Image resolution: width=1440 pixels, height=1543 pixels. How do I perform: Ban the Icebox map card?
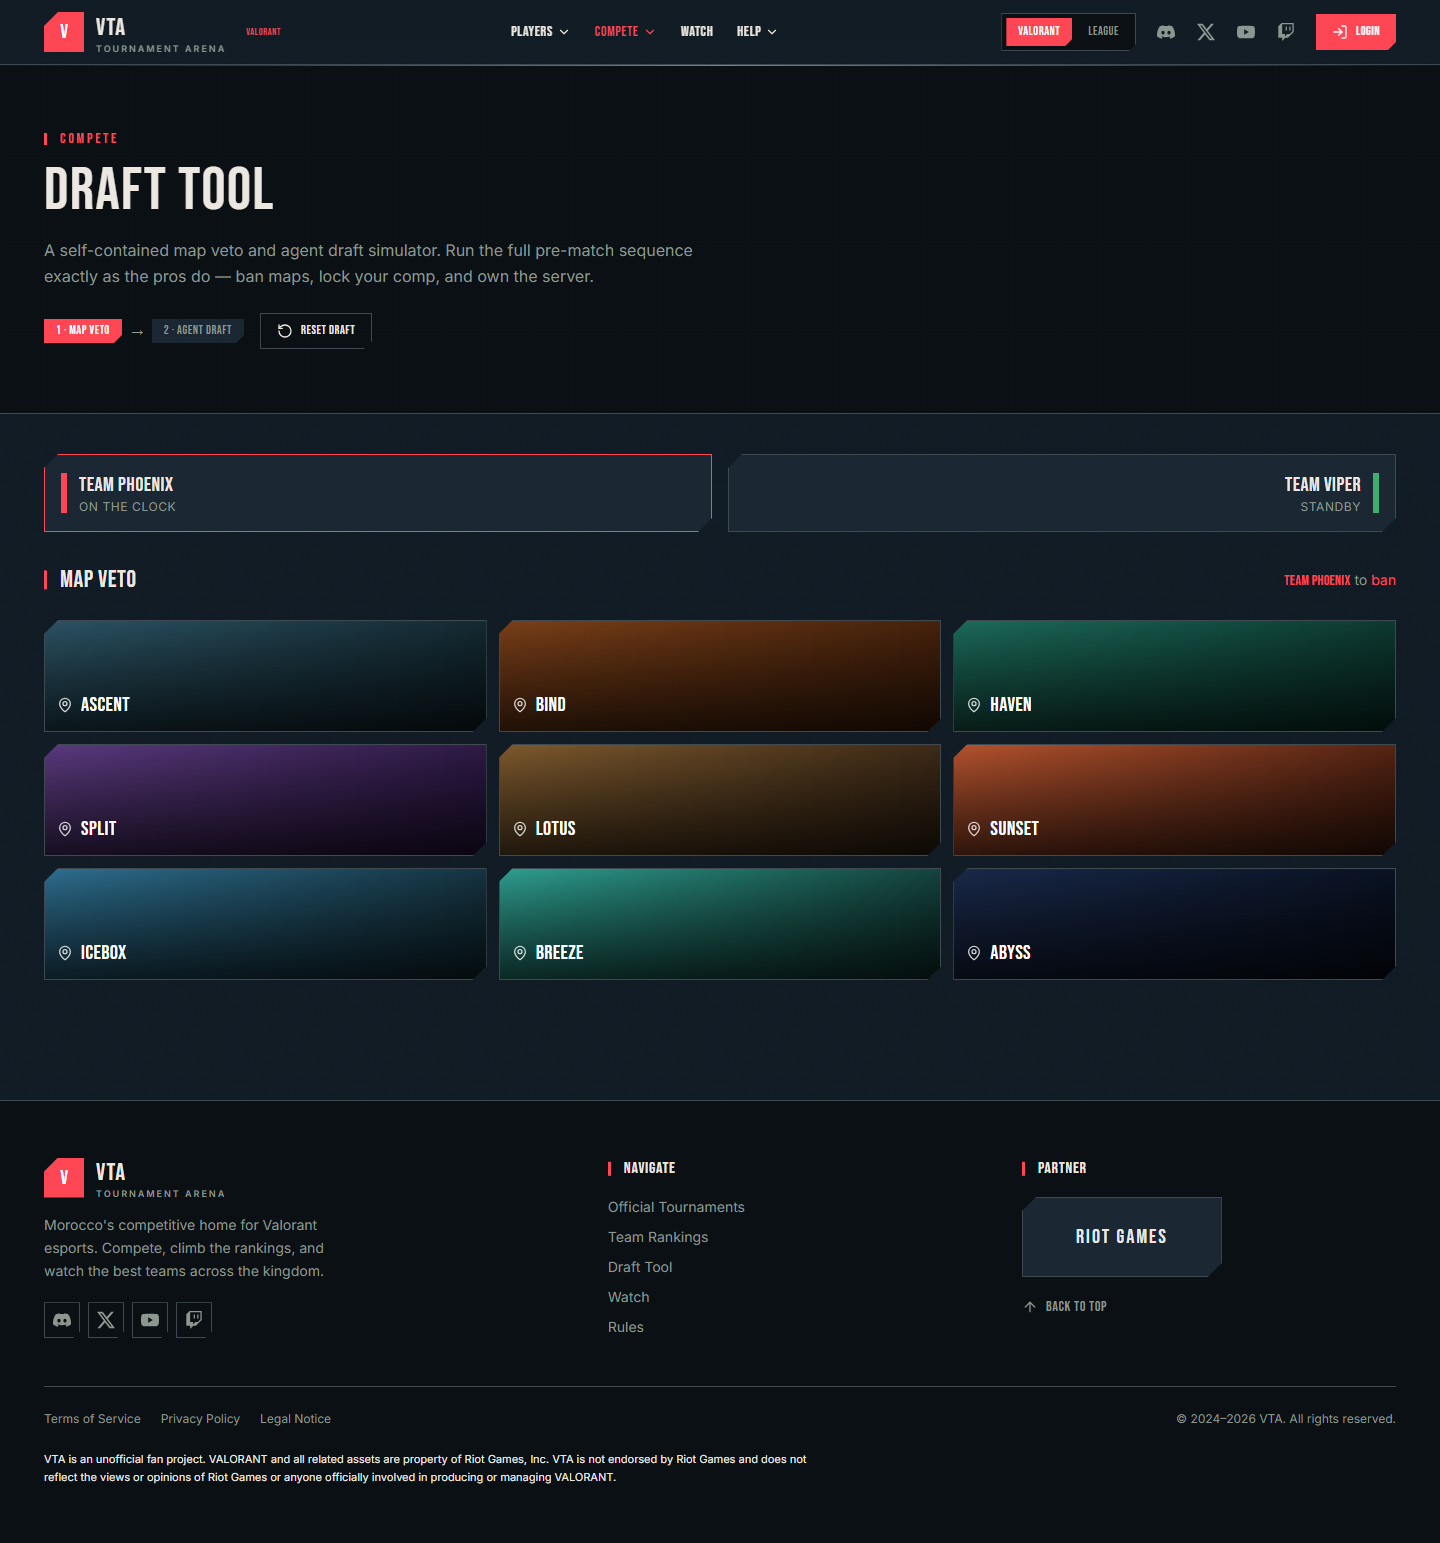click(265, 924)
